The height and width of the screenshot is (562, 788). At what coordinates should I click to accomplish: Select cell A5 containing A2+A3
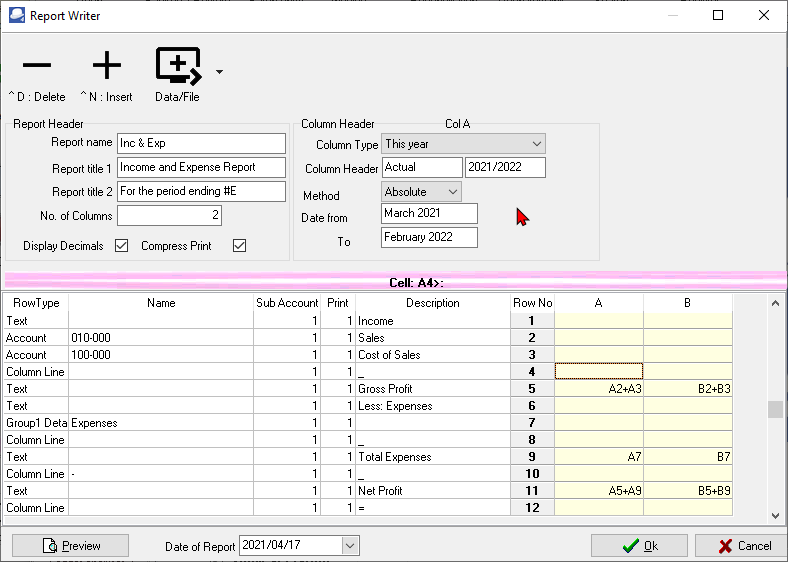(x=599, y=389)
